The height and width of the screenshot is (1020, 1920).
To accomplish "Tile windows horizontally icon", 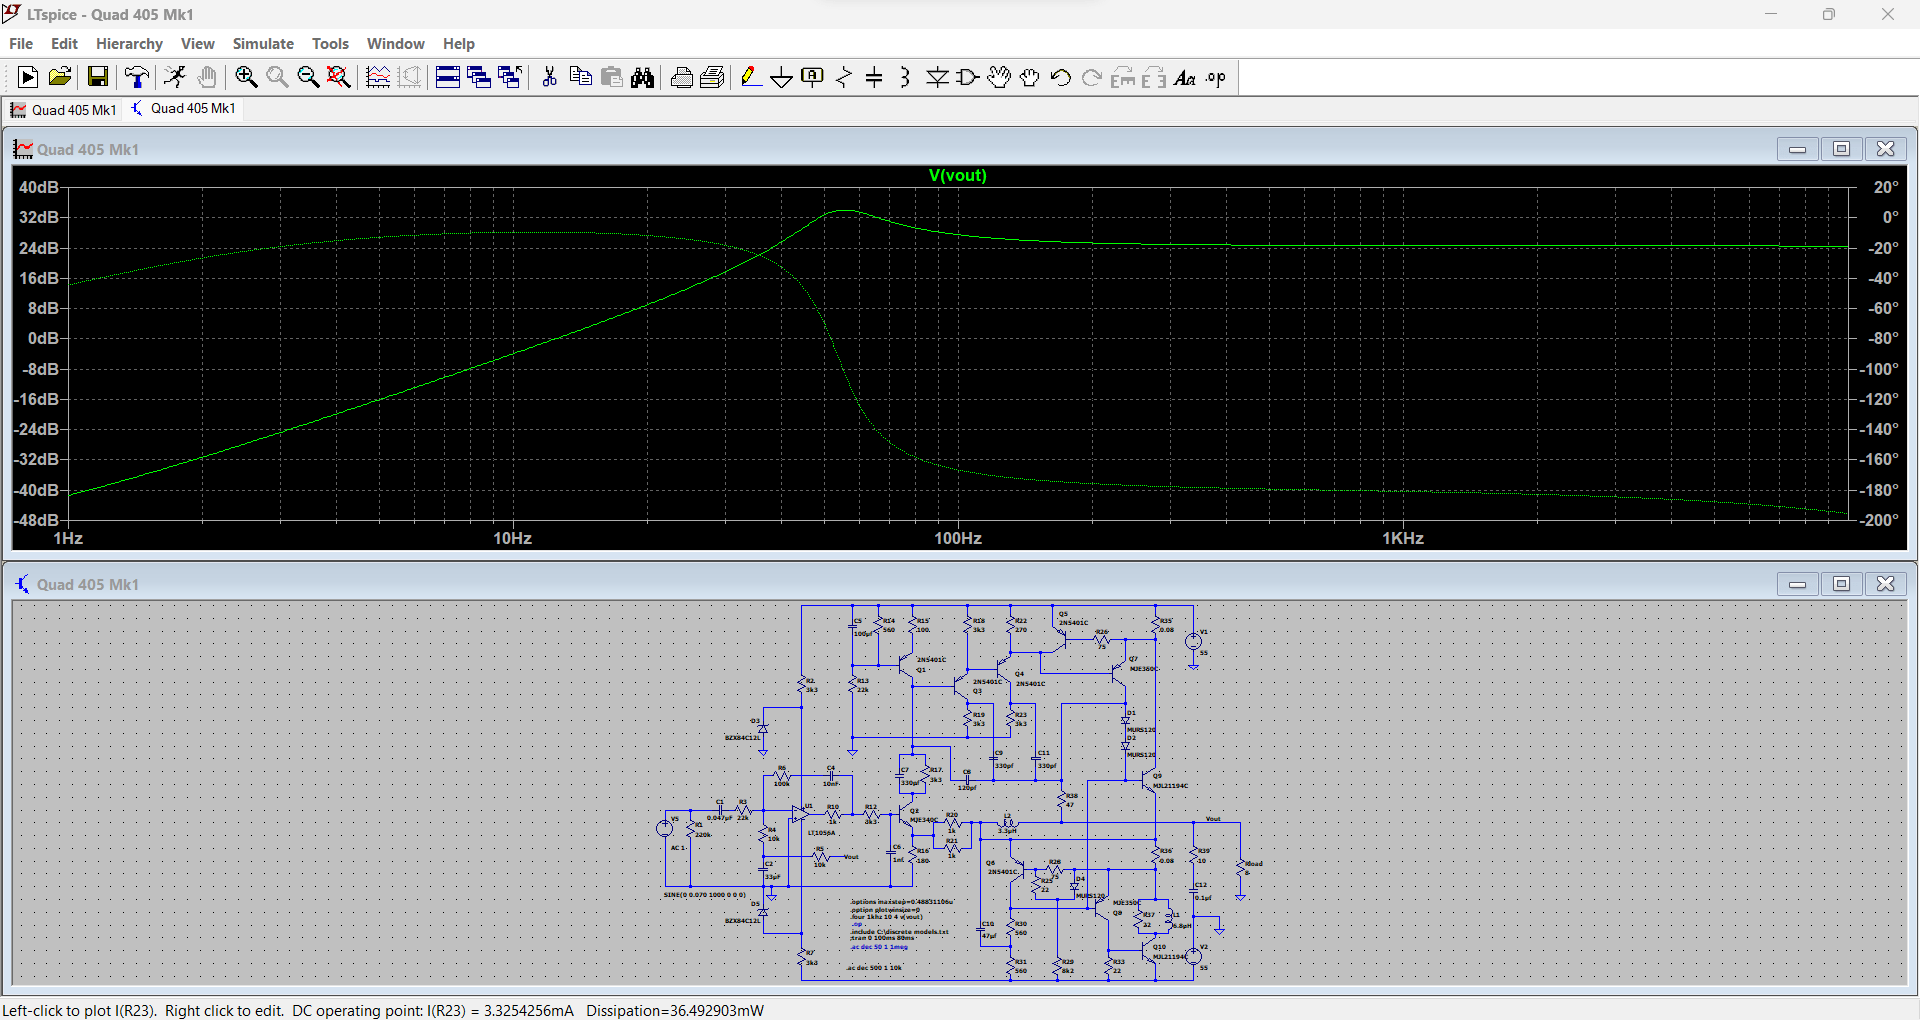I will 448,77.
